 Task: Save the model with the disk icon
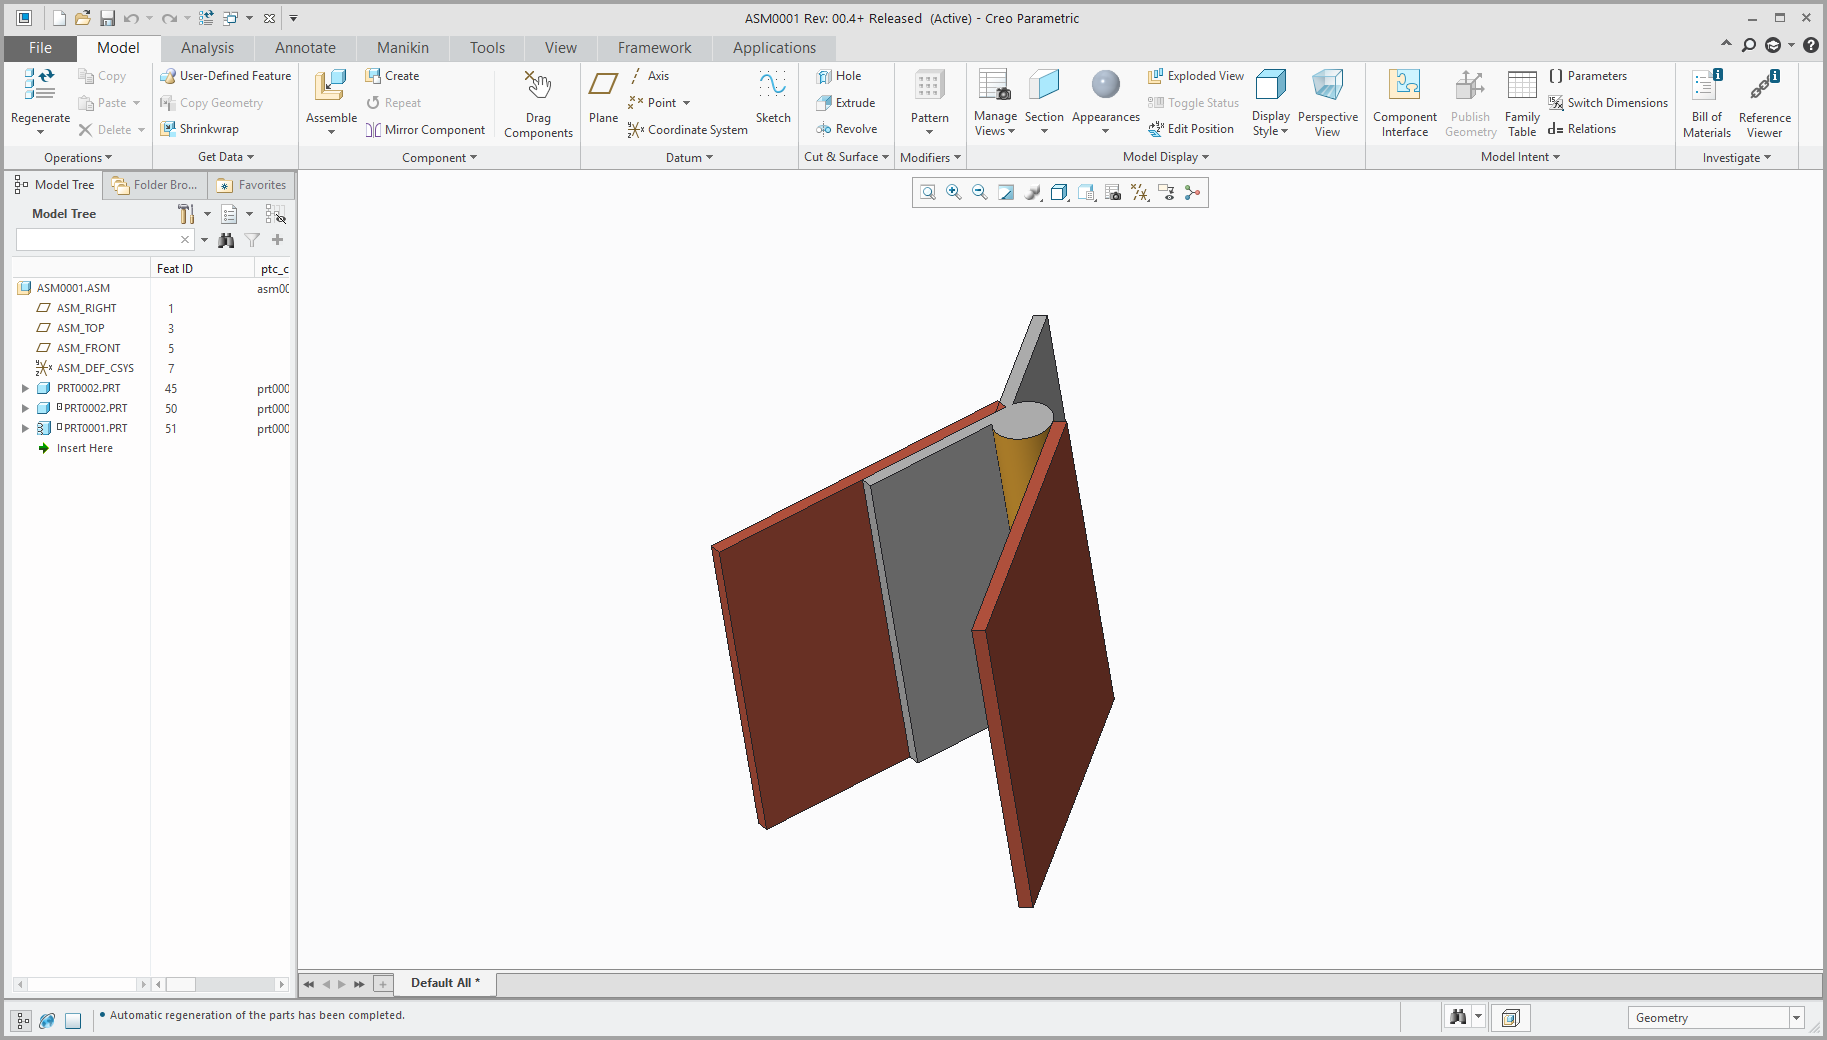coord(107,18)
